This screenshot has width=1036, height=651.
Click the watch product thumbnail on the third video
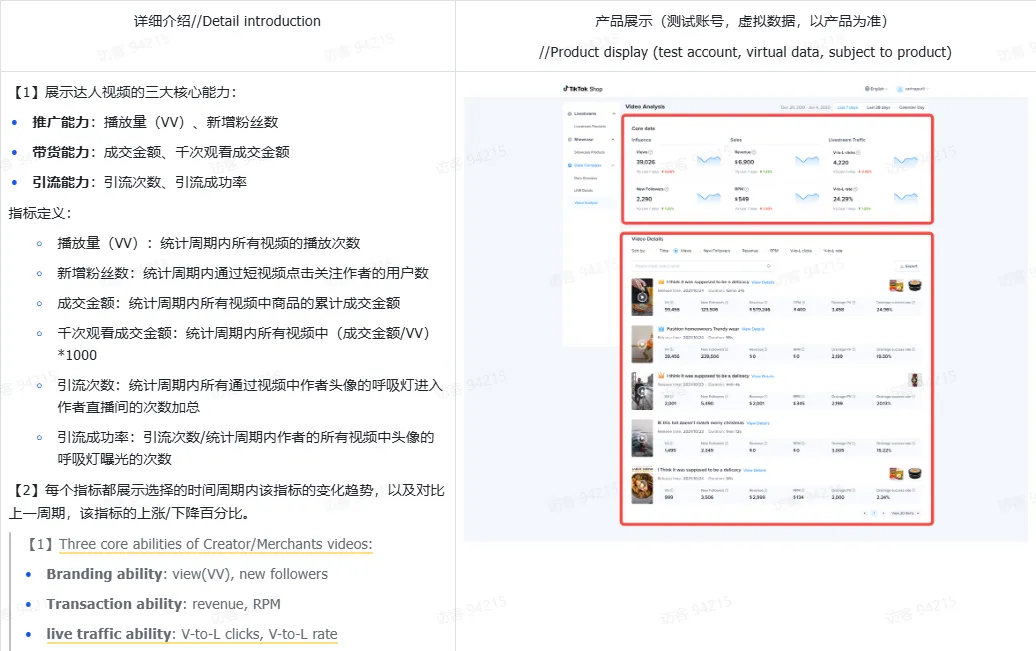(x=915, y=379)
